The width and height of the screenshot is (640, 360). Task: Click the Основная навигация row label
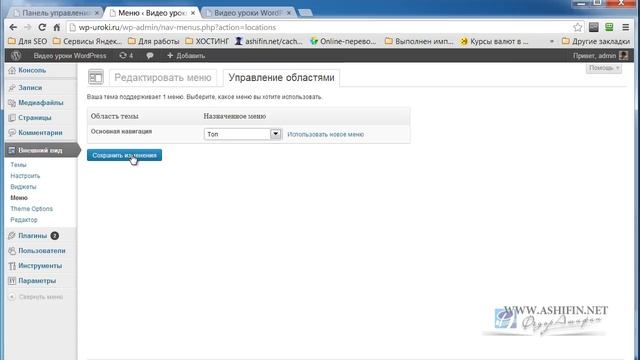pyautogui.click(x=121, y=131)
